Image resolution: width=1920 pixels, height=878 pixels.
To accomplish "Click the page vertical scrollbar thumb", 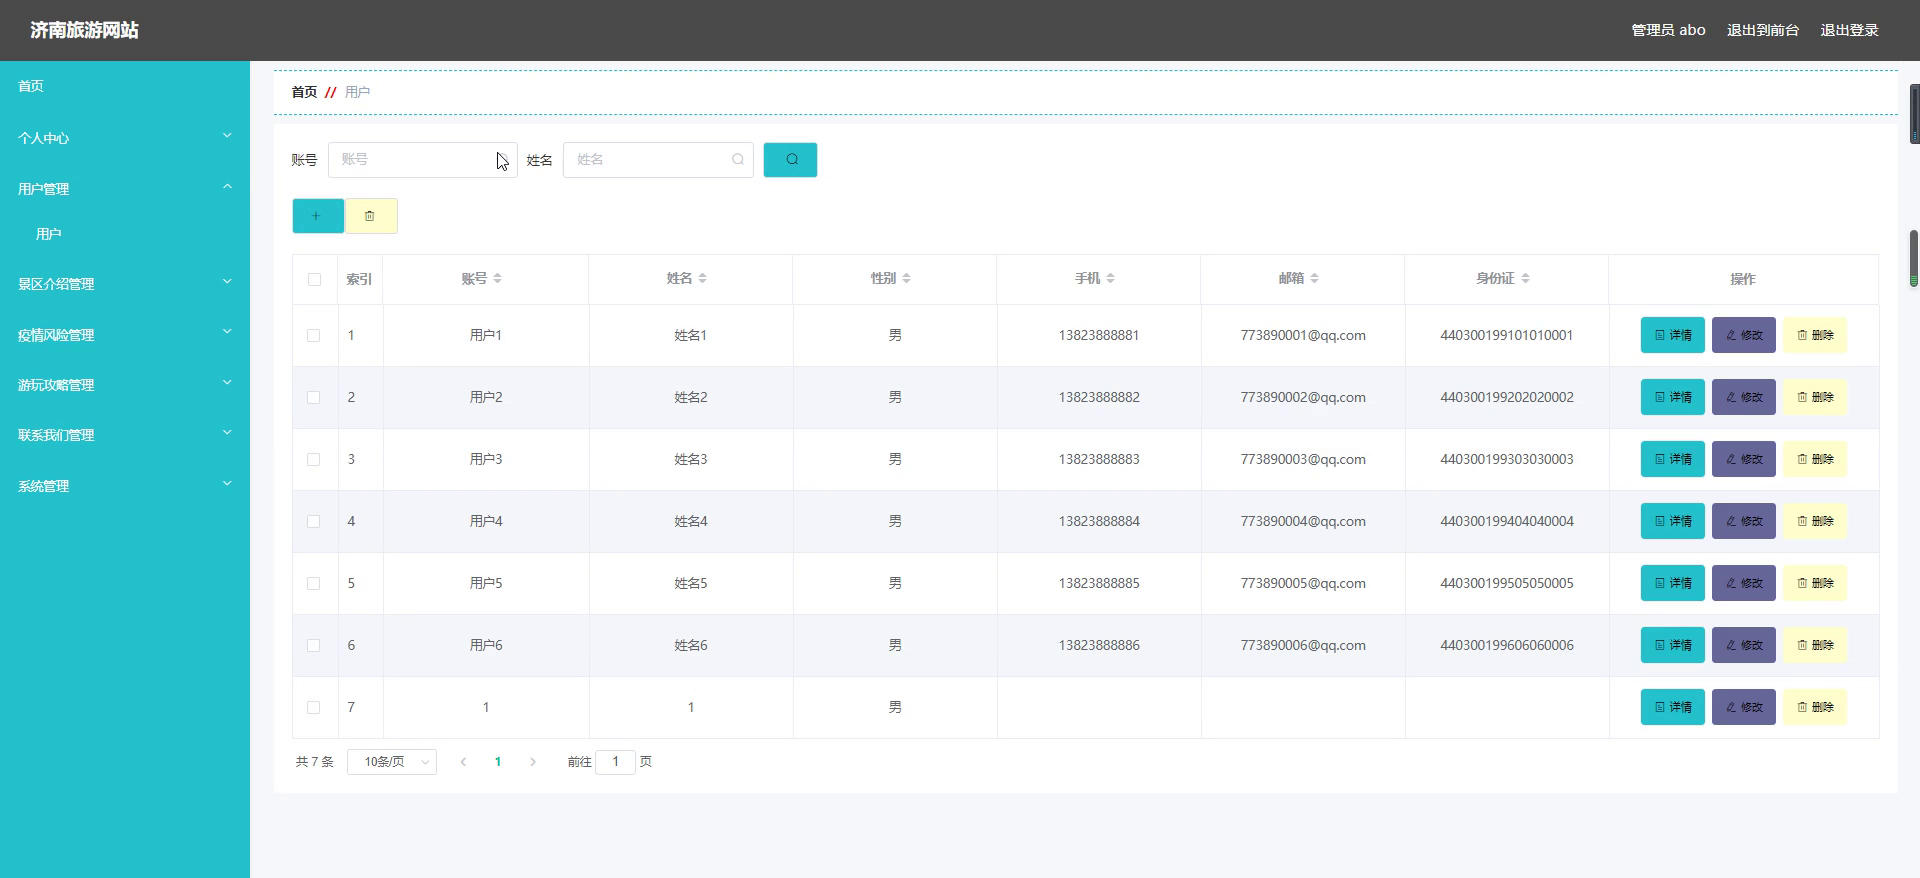I will 1914,258.
